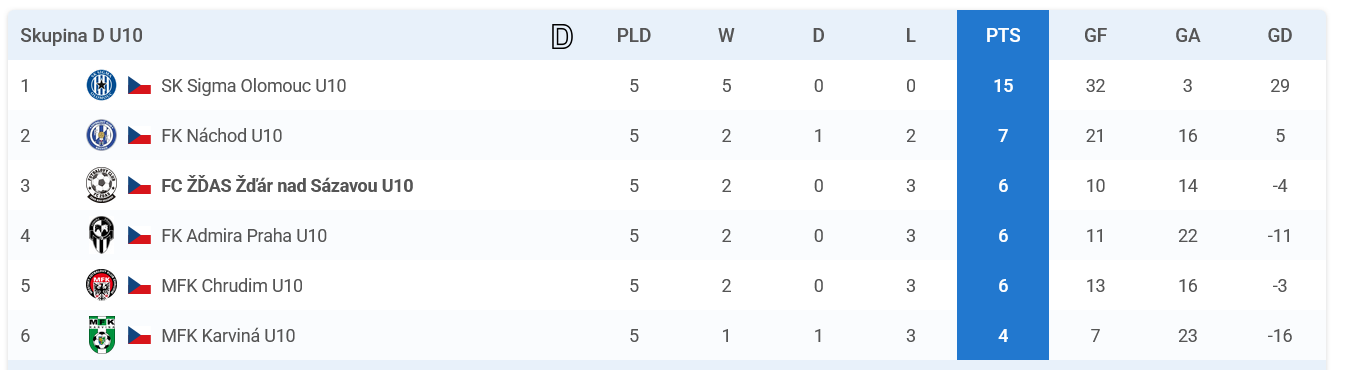Click the FK Náchod club logo
Viewport: 1352px width, 370px height.
click(x=102, y=136)
